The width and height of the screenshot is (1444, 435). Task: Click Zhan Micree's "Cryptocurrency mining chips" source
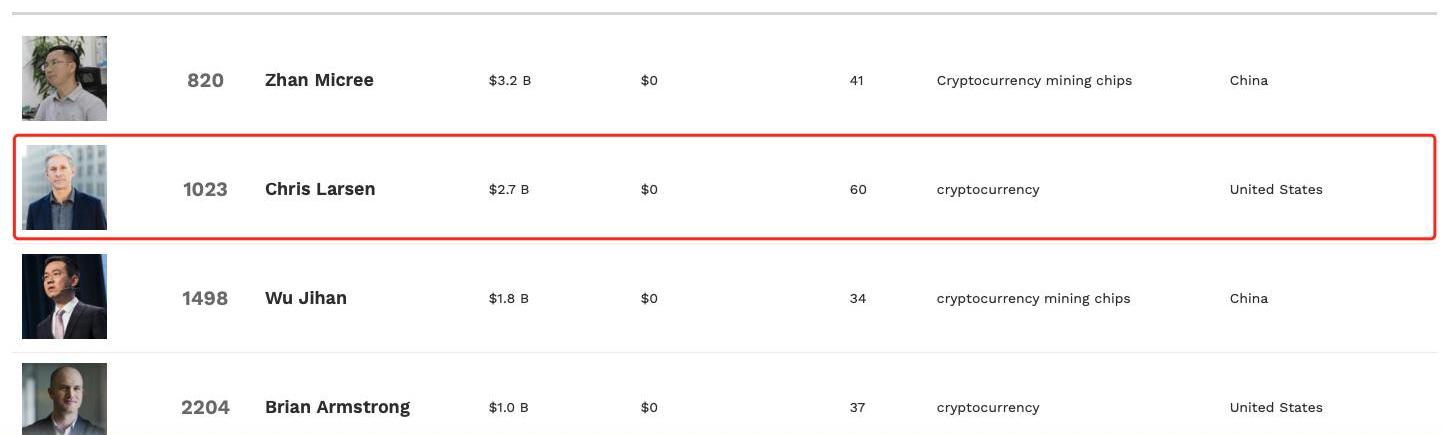[x=1034, y=80]
